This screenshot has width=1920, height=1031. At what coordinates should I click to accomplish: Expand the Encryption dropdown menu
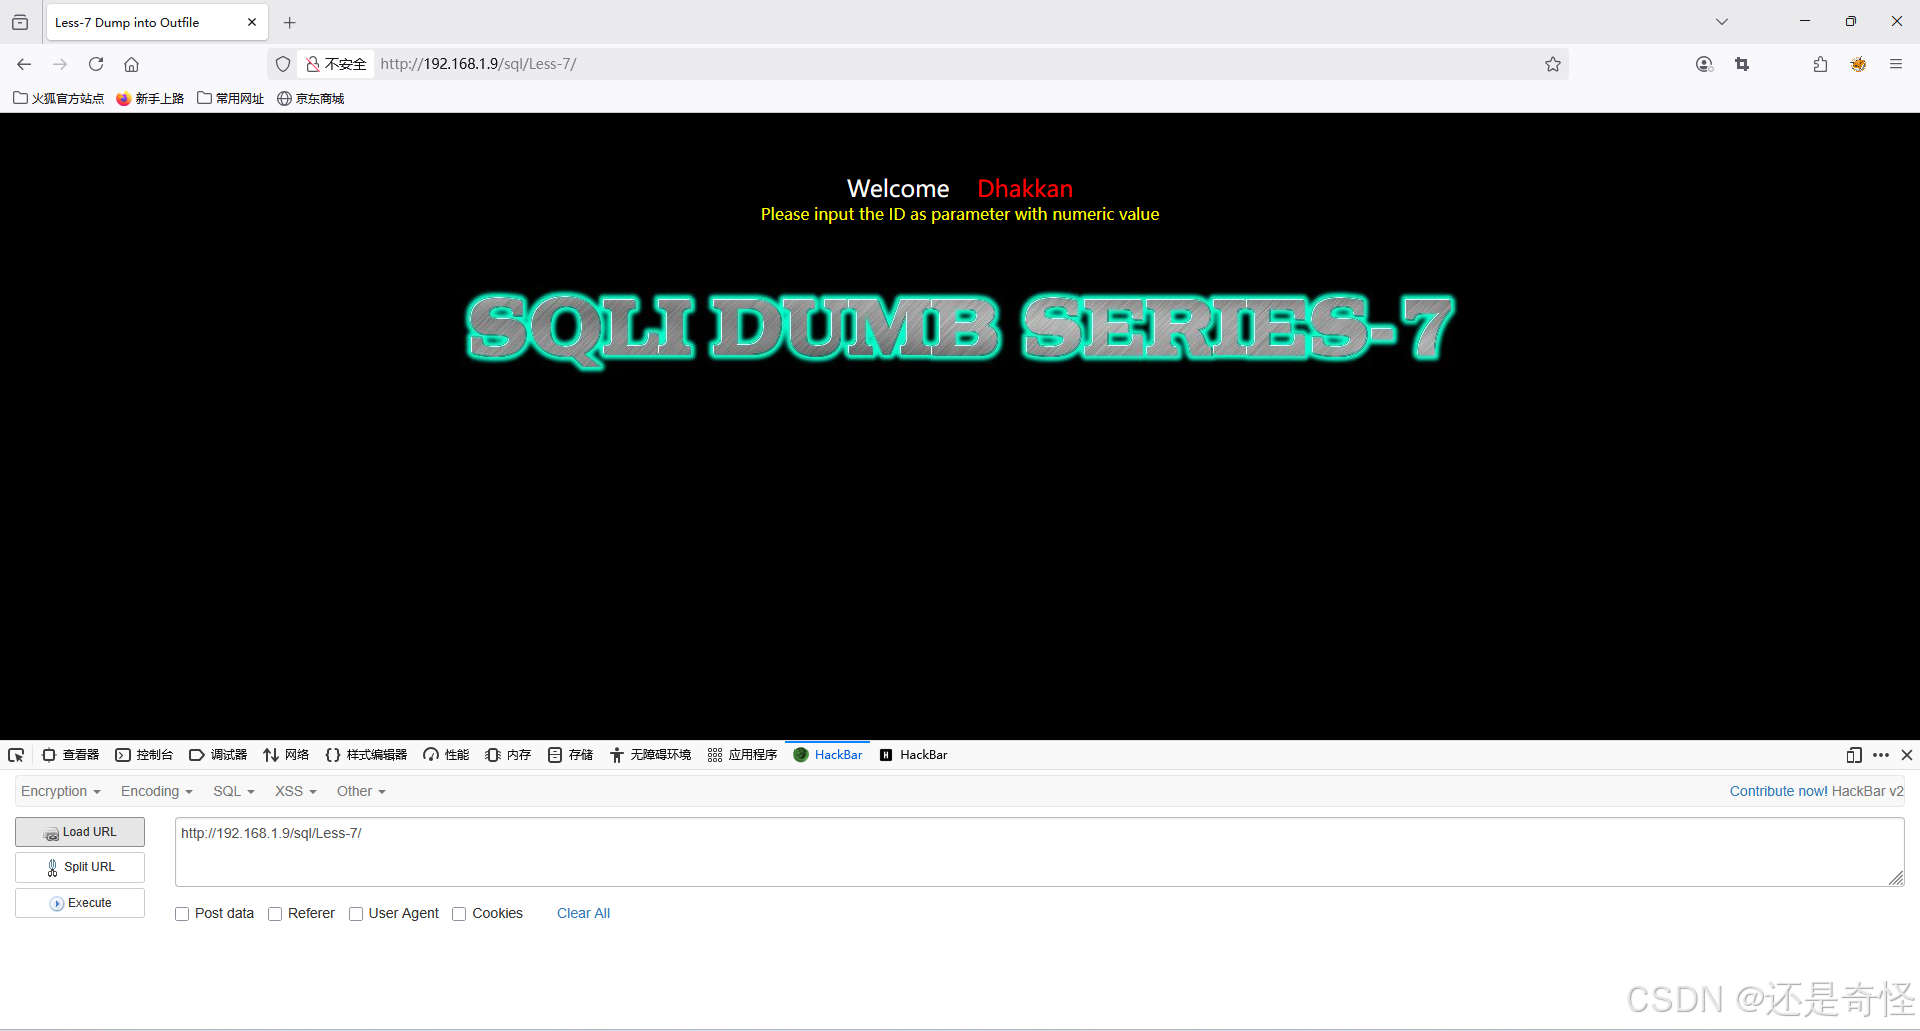pyautogui.click(x=61, y=791)
